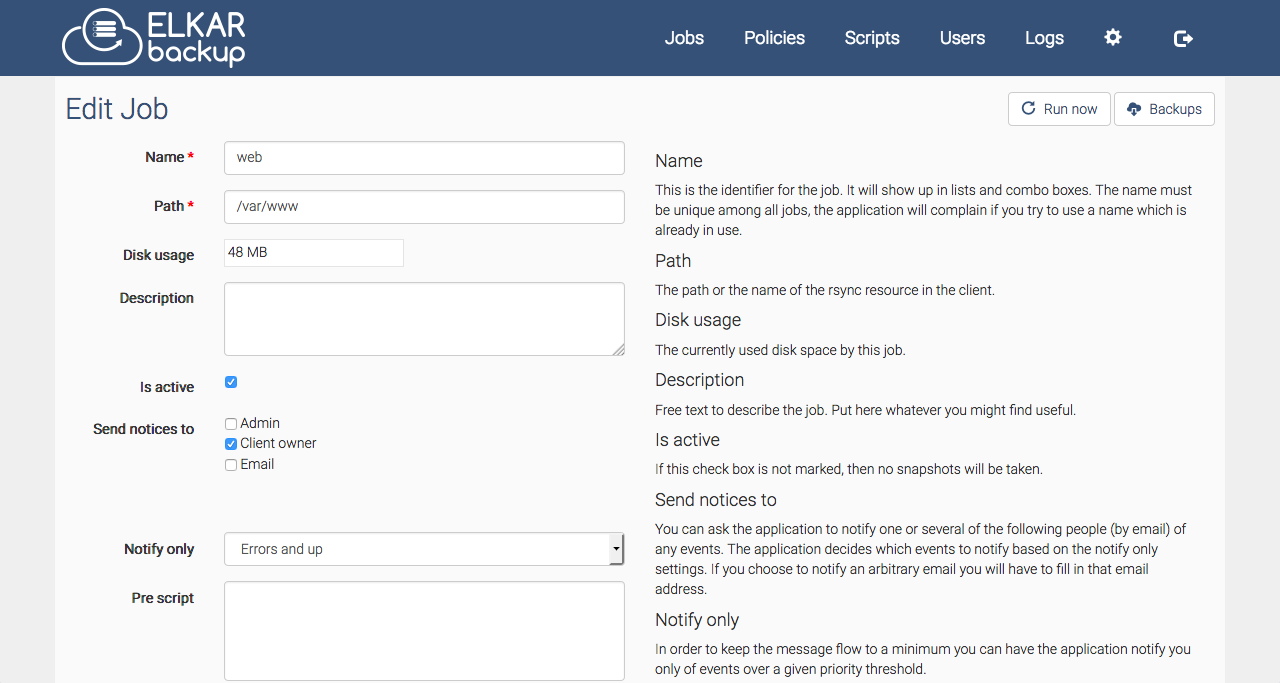Click inside the Pre script box

coord(424,631)
